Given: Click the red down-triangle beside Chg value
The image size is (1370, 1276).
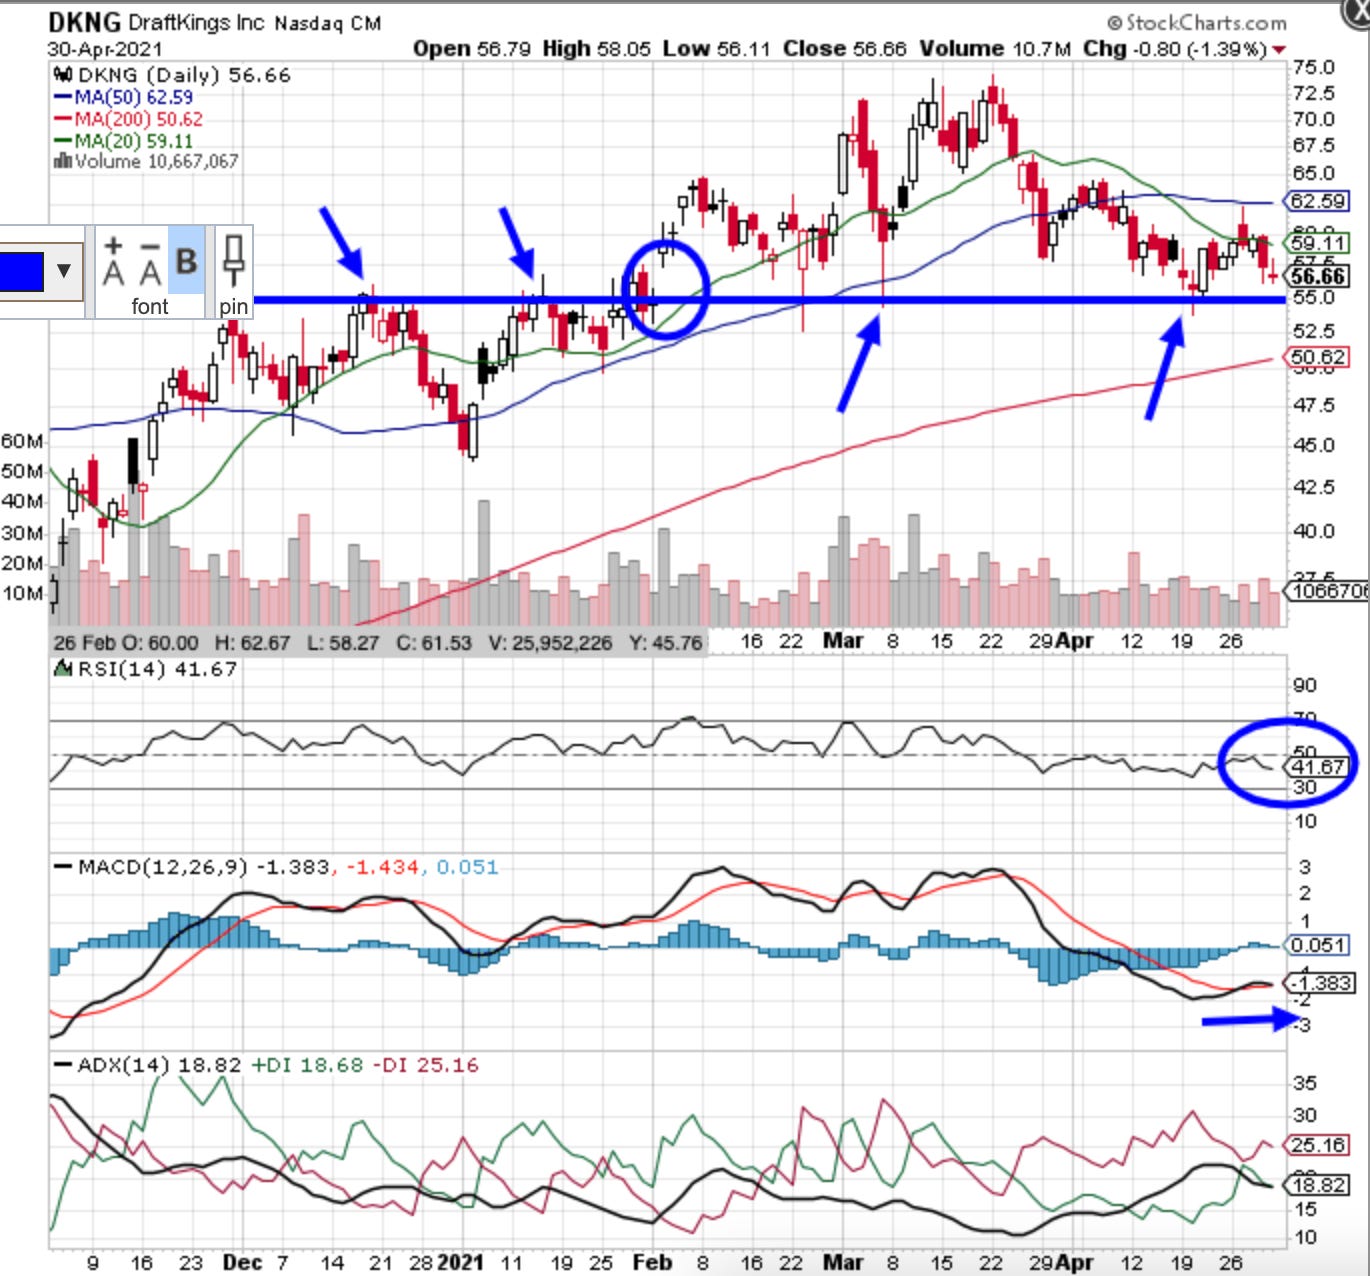Looking at the screenshot, I should 1279,49.
